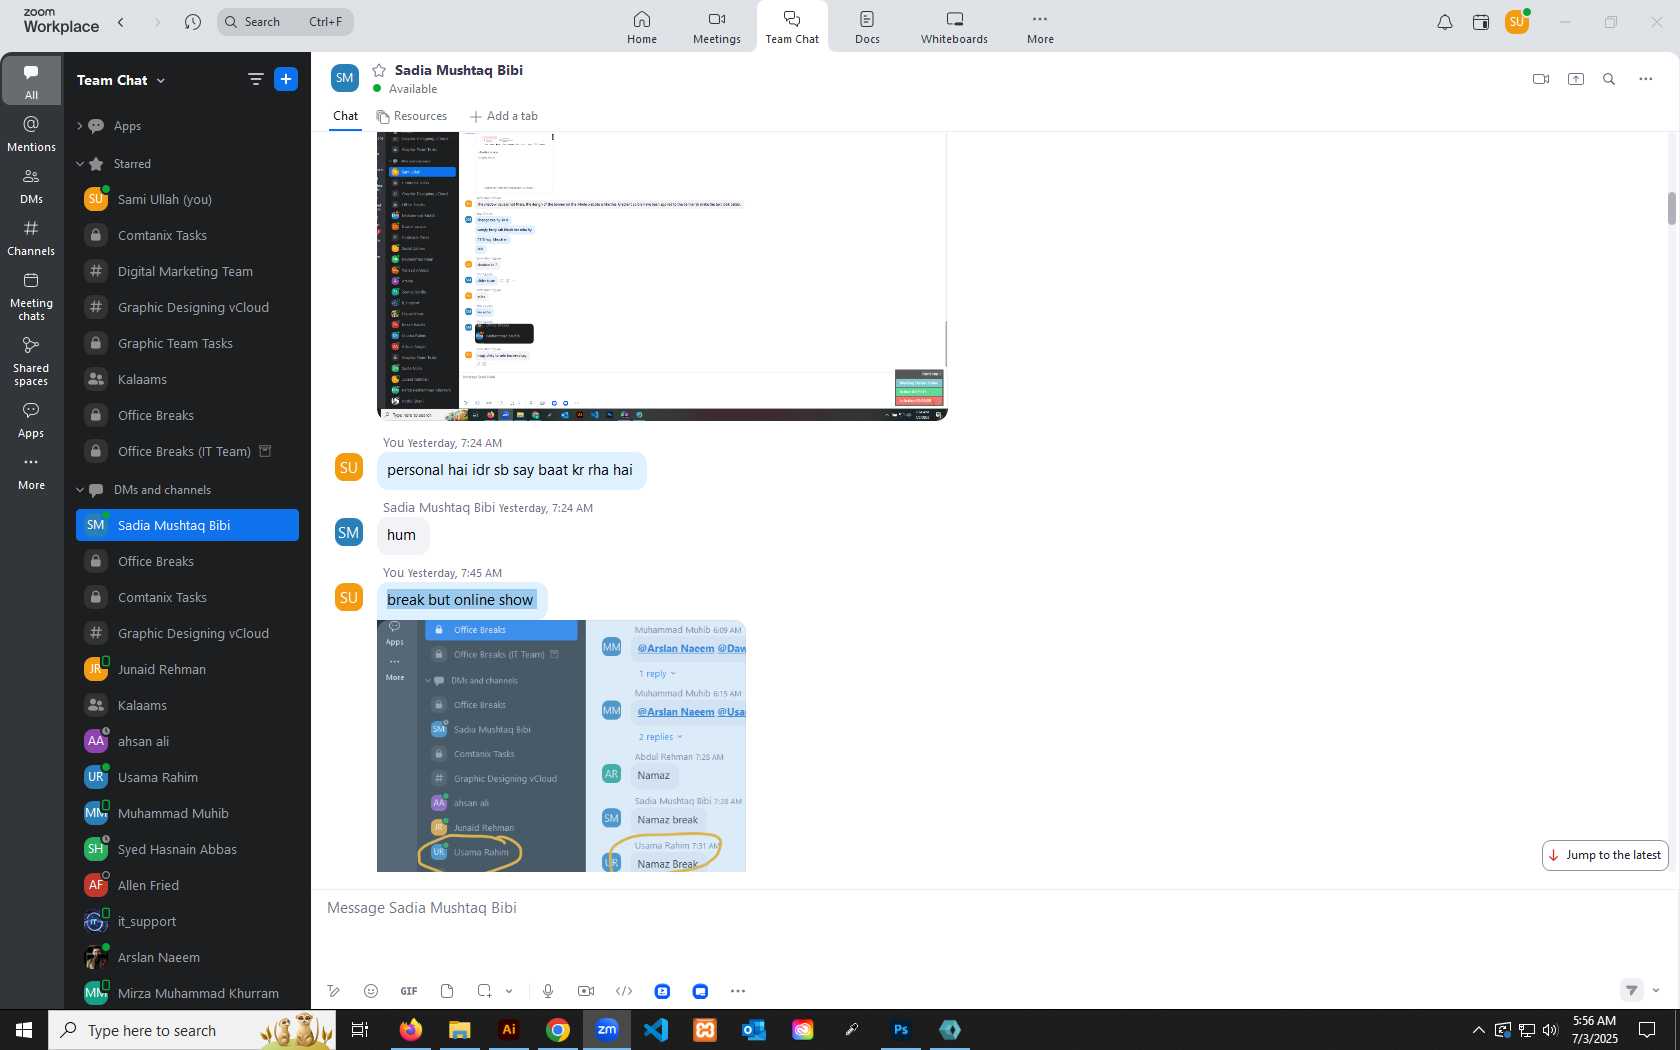Expand the Apps section in chat list
The height and width of the screenshot is (1050, 1680).
click(79, 126)
